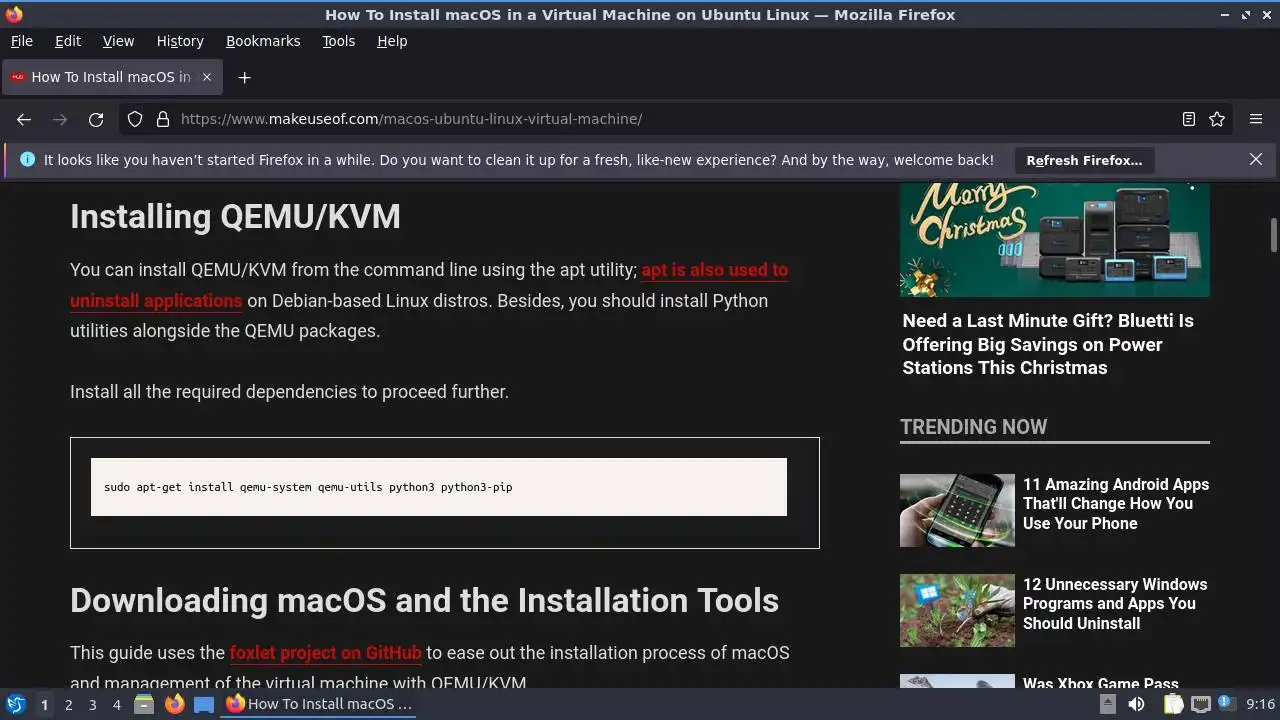Click the info icon in notification bar
Viewport: 1280px width, 720px height.
tap(27, 160)
